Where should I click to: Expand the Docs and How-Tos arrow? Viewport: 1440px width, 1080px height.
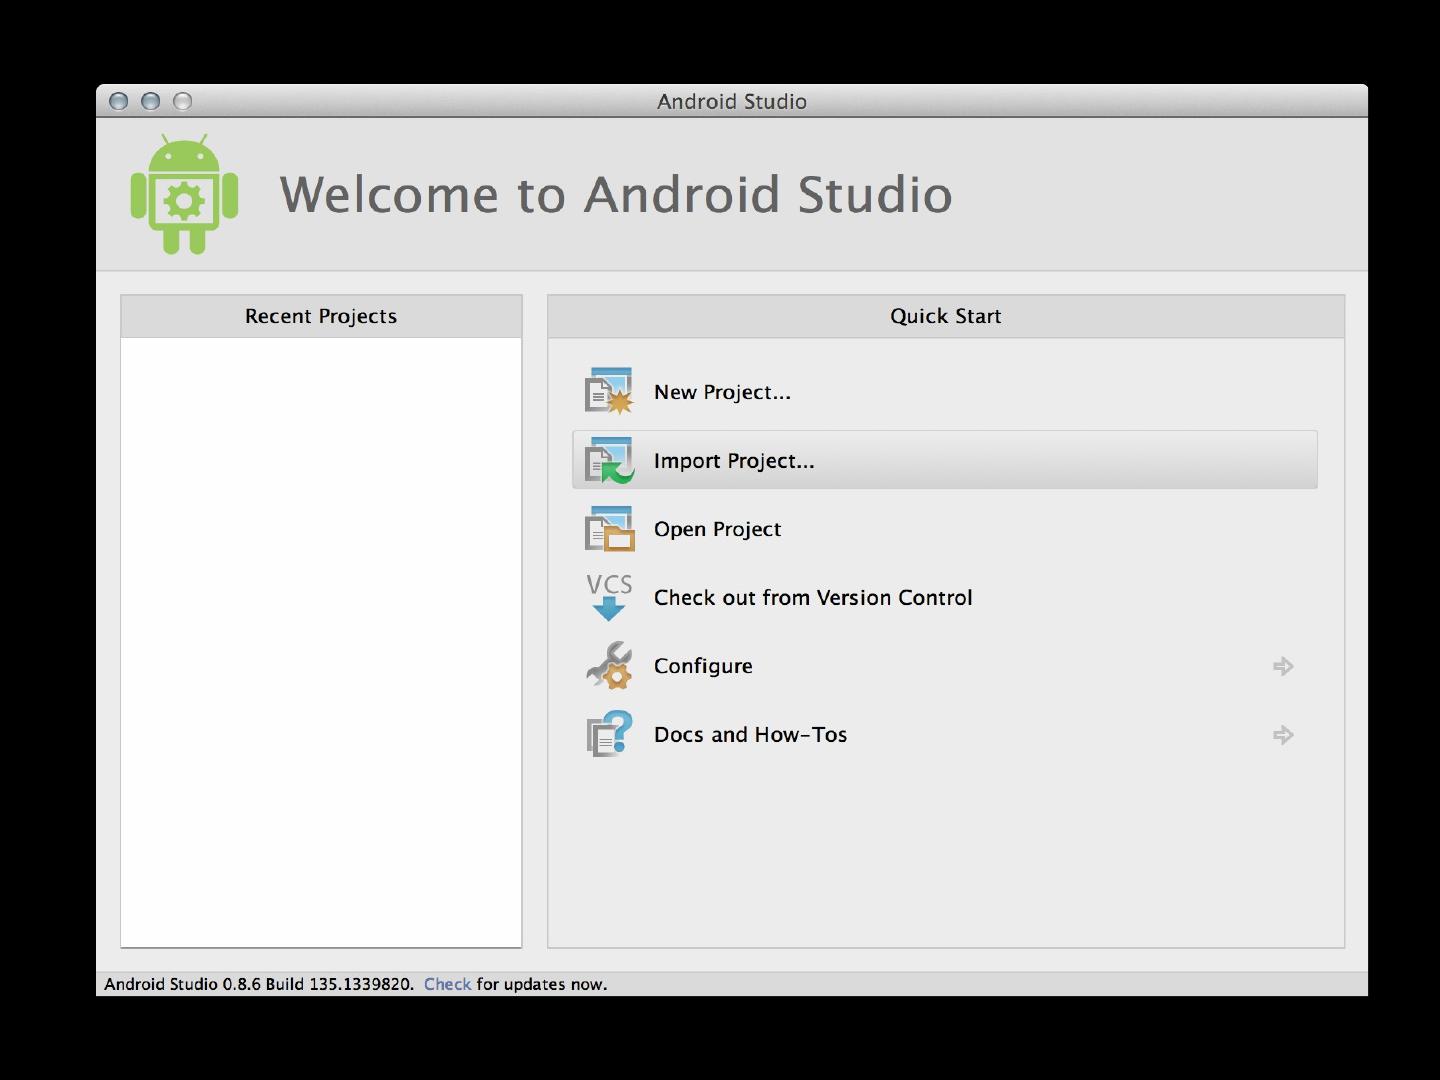click(x=1283, y=735)
